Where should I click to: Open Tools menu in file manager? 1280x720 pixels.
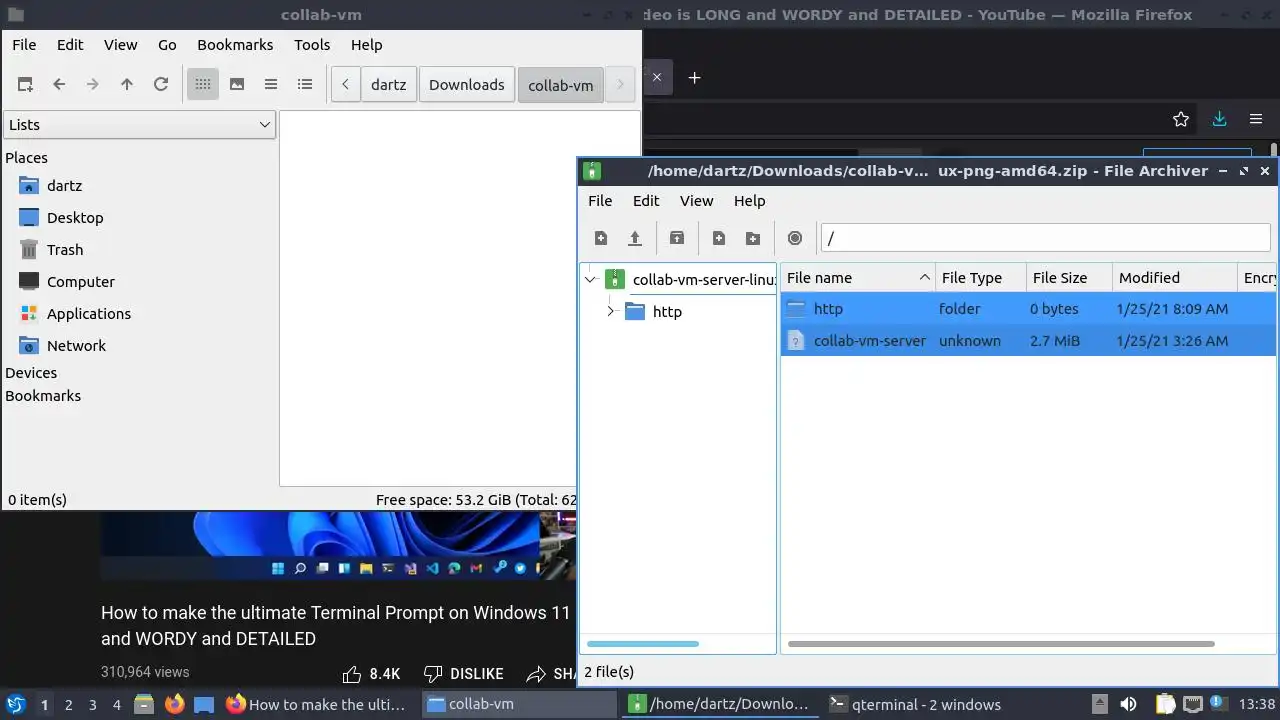[312, 44]
